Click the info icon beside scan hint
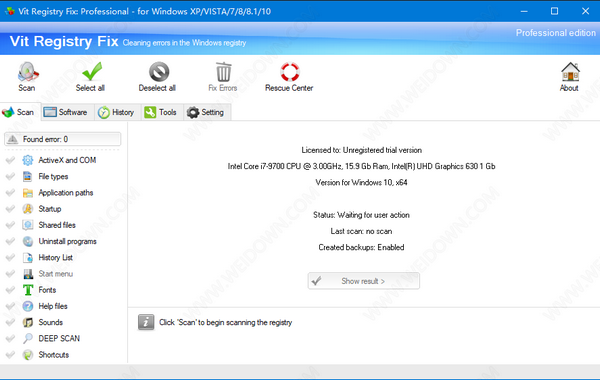The height and width of the screenshot is (380, 600). [x=146, y=322]
